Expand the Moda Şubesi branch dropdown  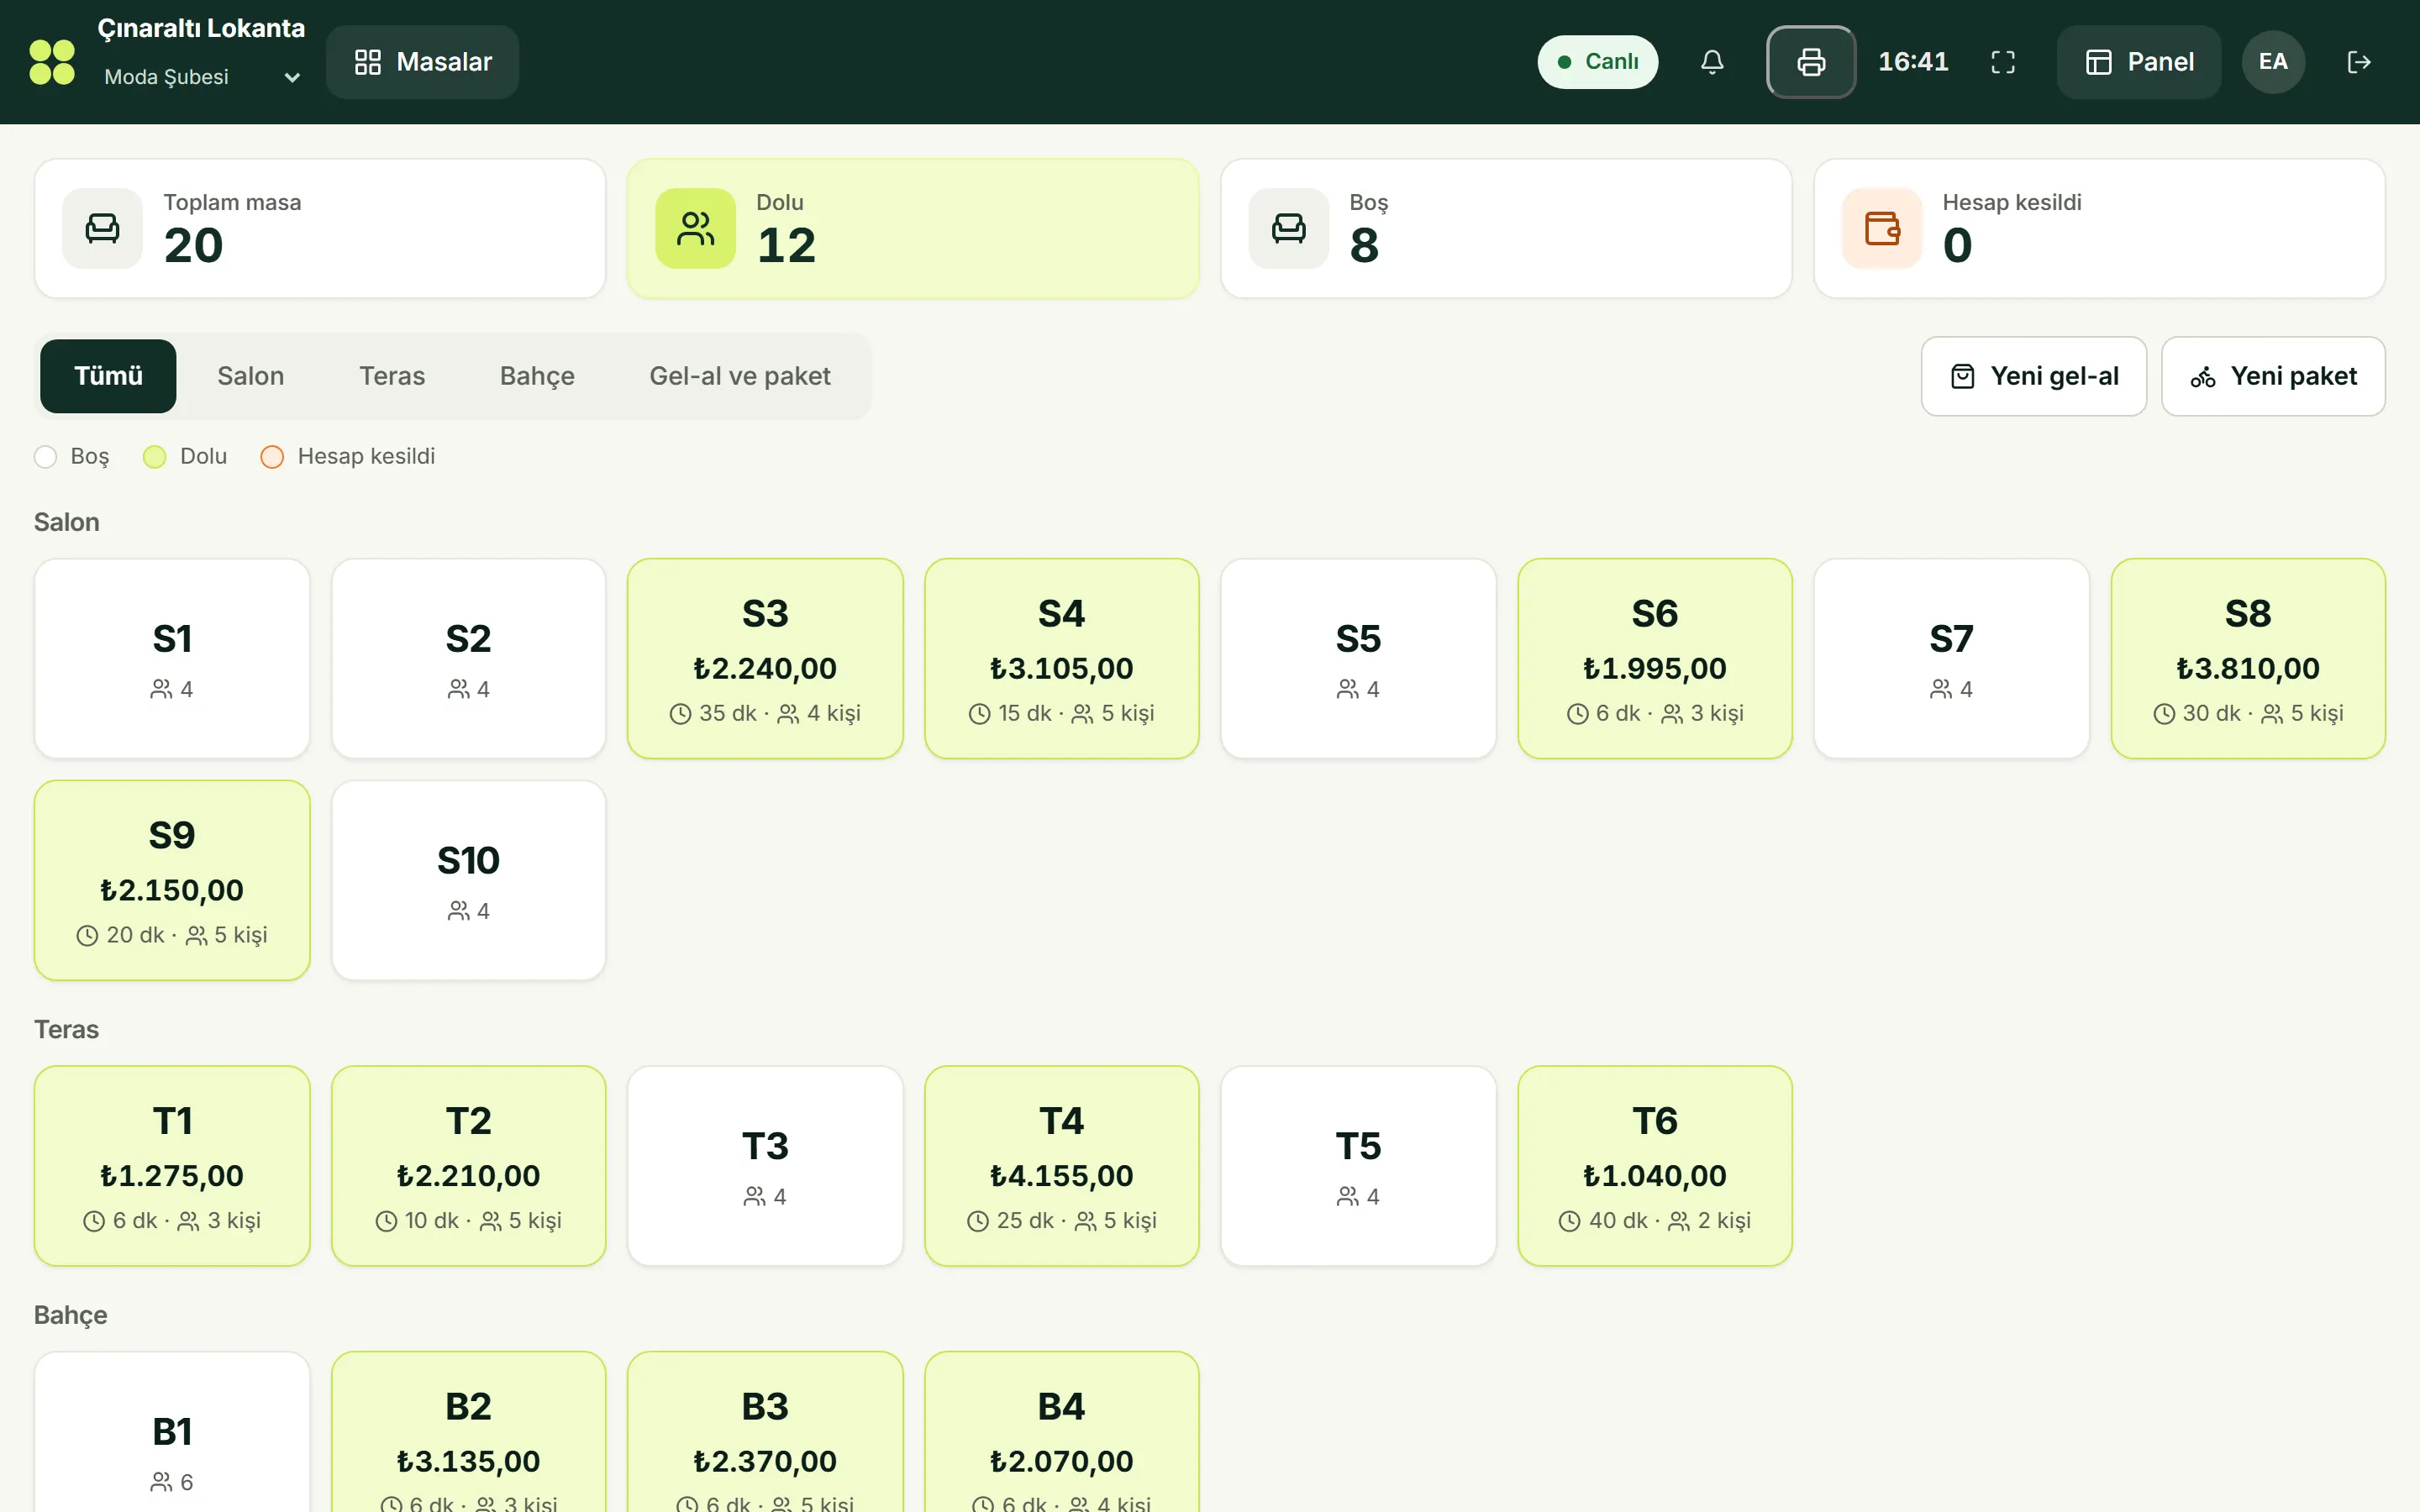(202, 77)
